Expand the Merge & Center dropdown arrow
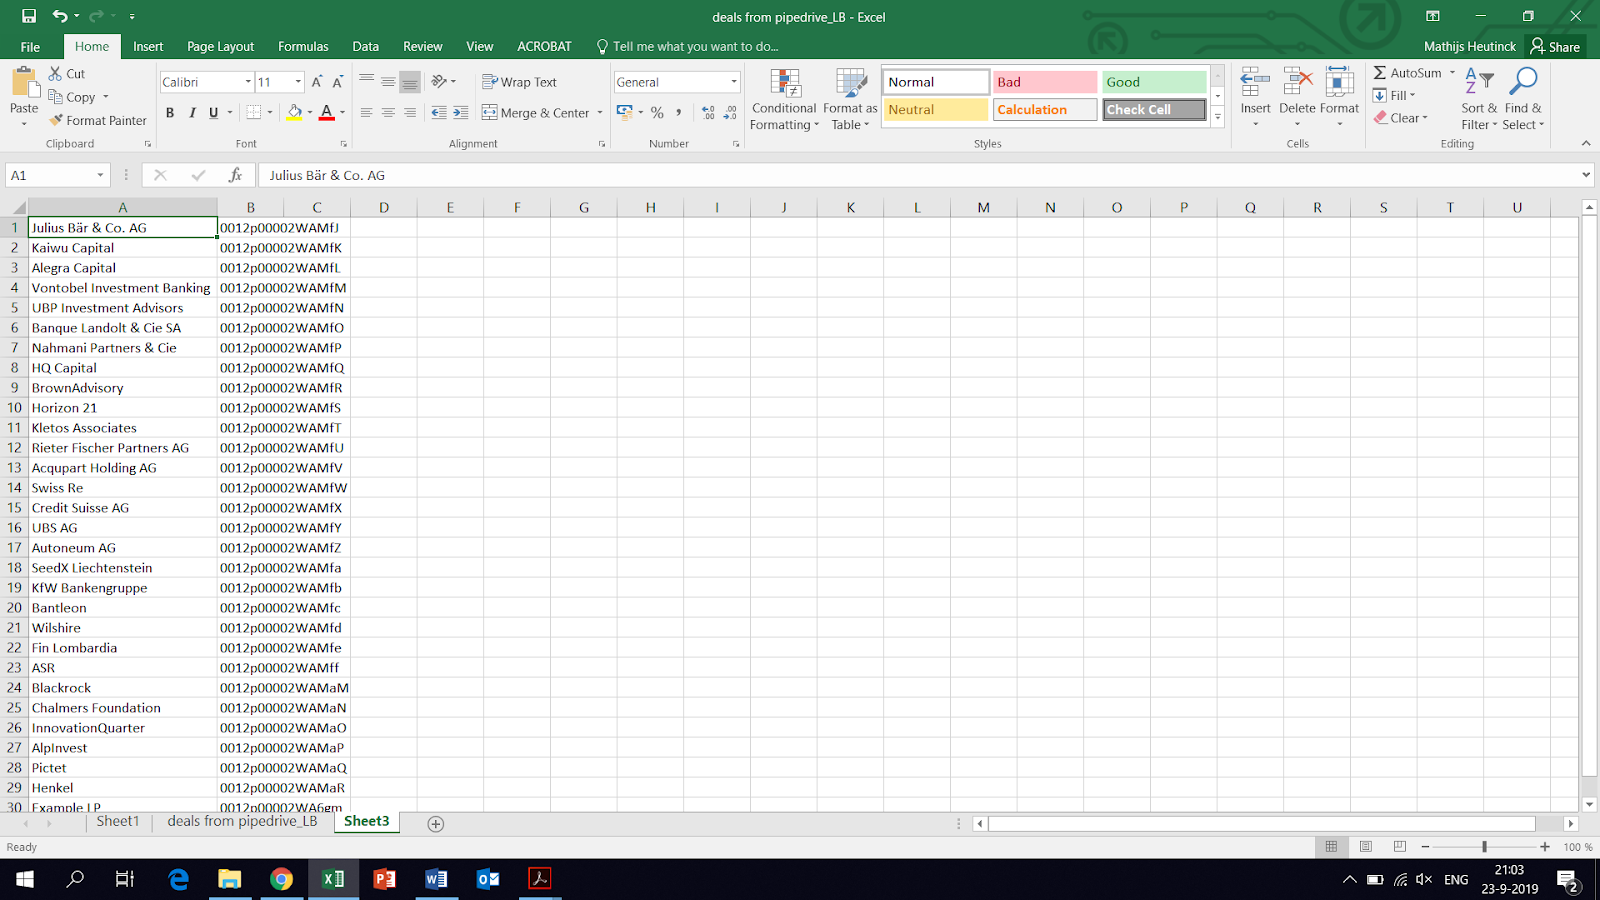The image size is (1600, 900). (600, 113)
